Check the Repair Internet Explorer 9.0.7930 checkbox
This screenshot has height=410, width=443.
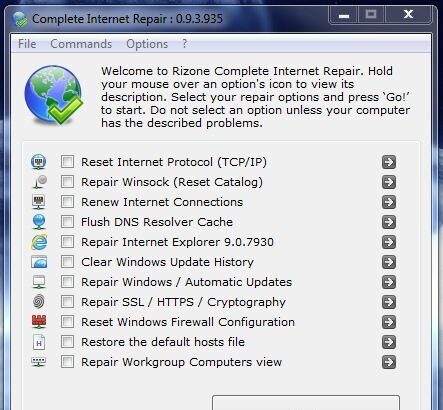67,242
